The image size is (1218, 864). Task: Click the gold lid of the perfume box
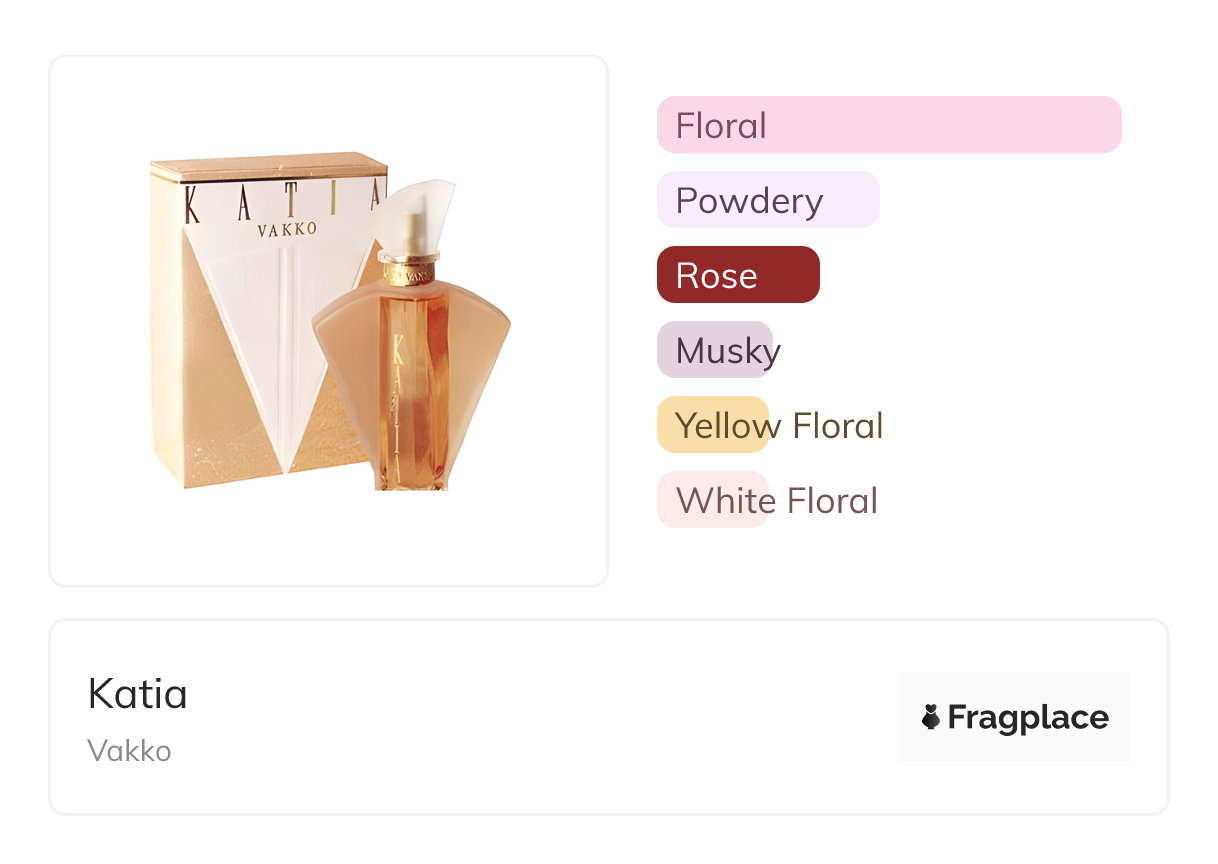point(268,166)
